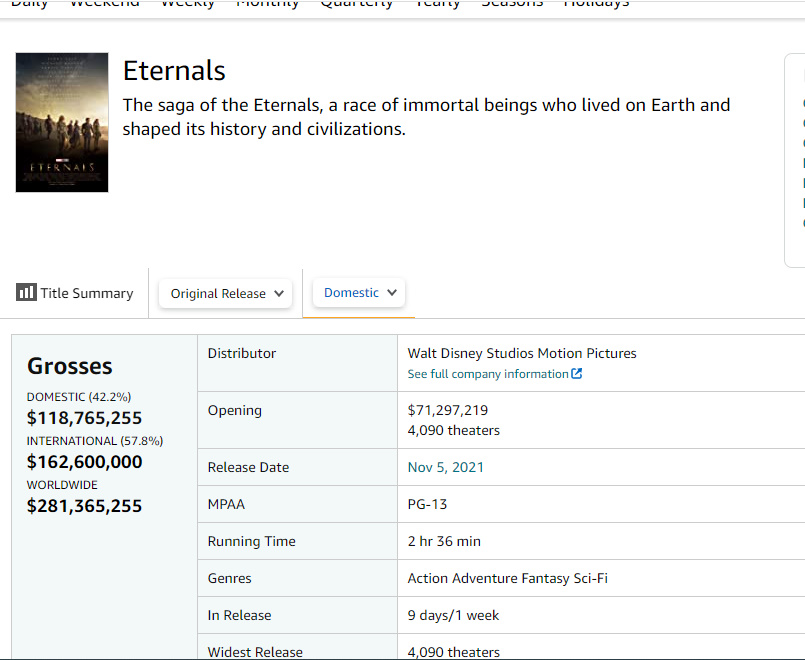805x660 pixels.
Task: Open See full company information link
Action: tap(494, 374)
